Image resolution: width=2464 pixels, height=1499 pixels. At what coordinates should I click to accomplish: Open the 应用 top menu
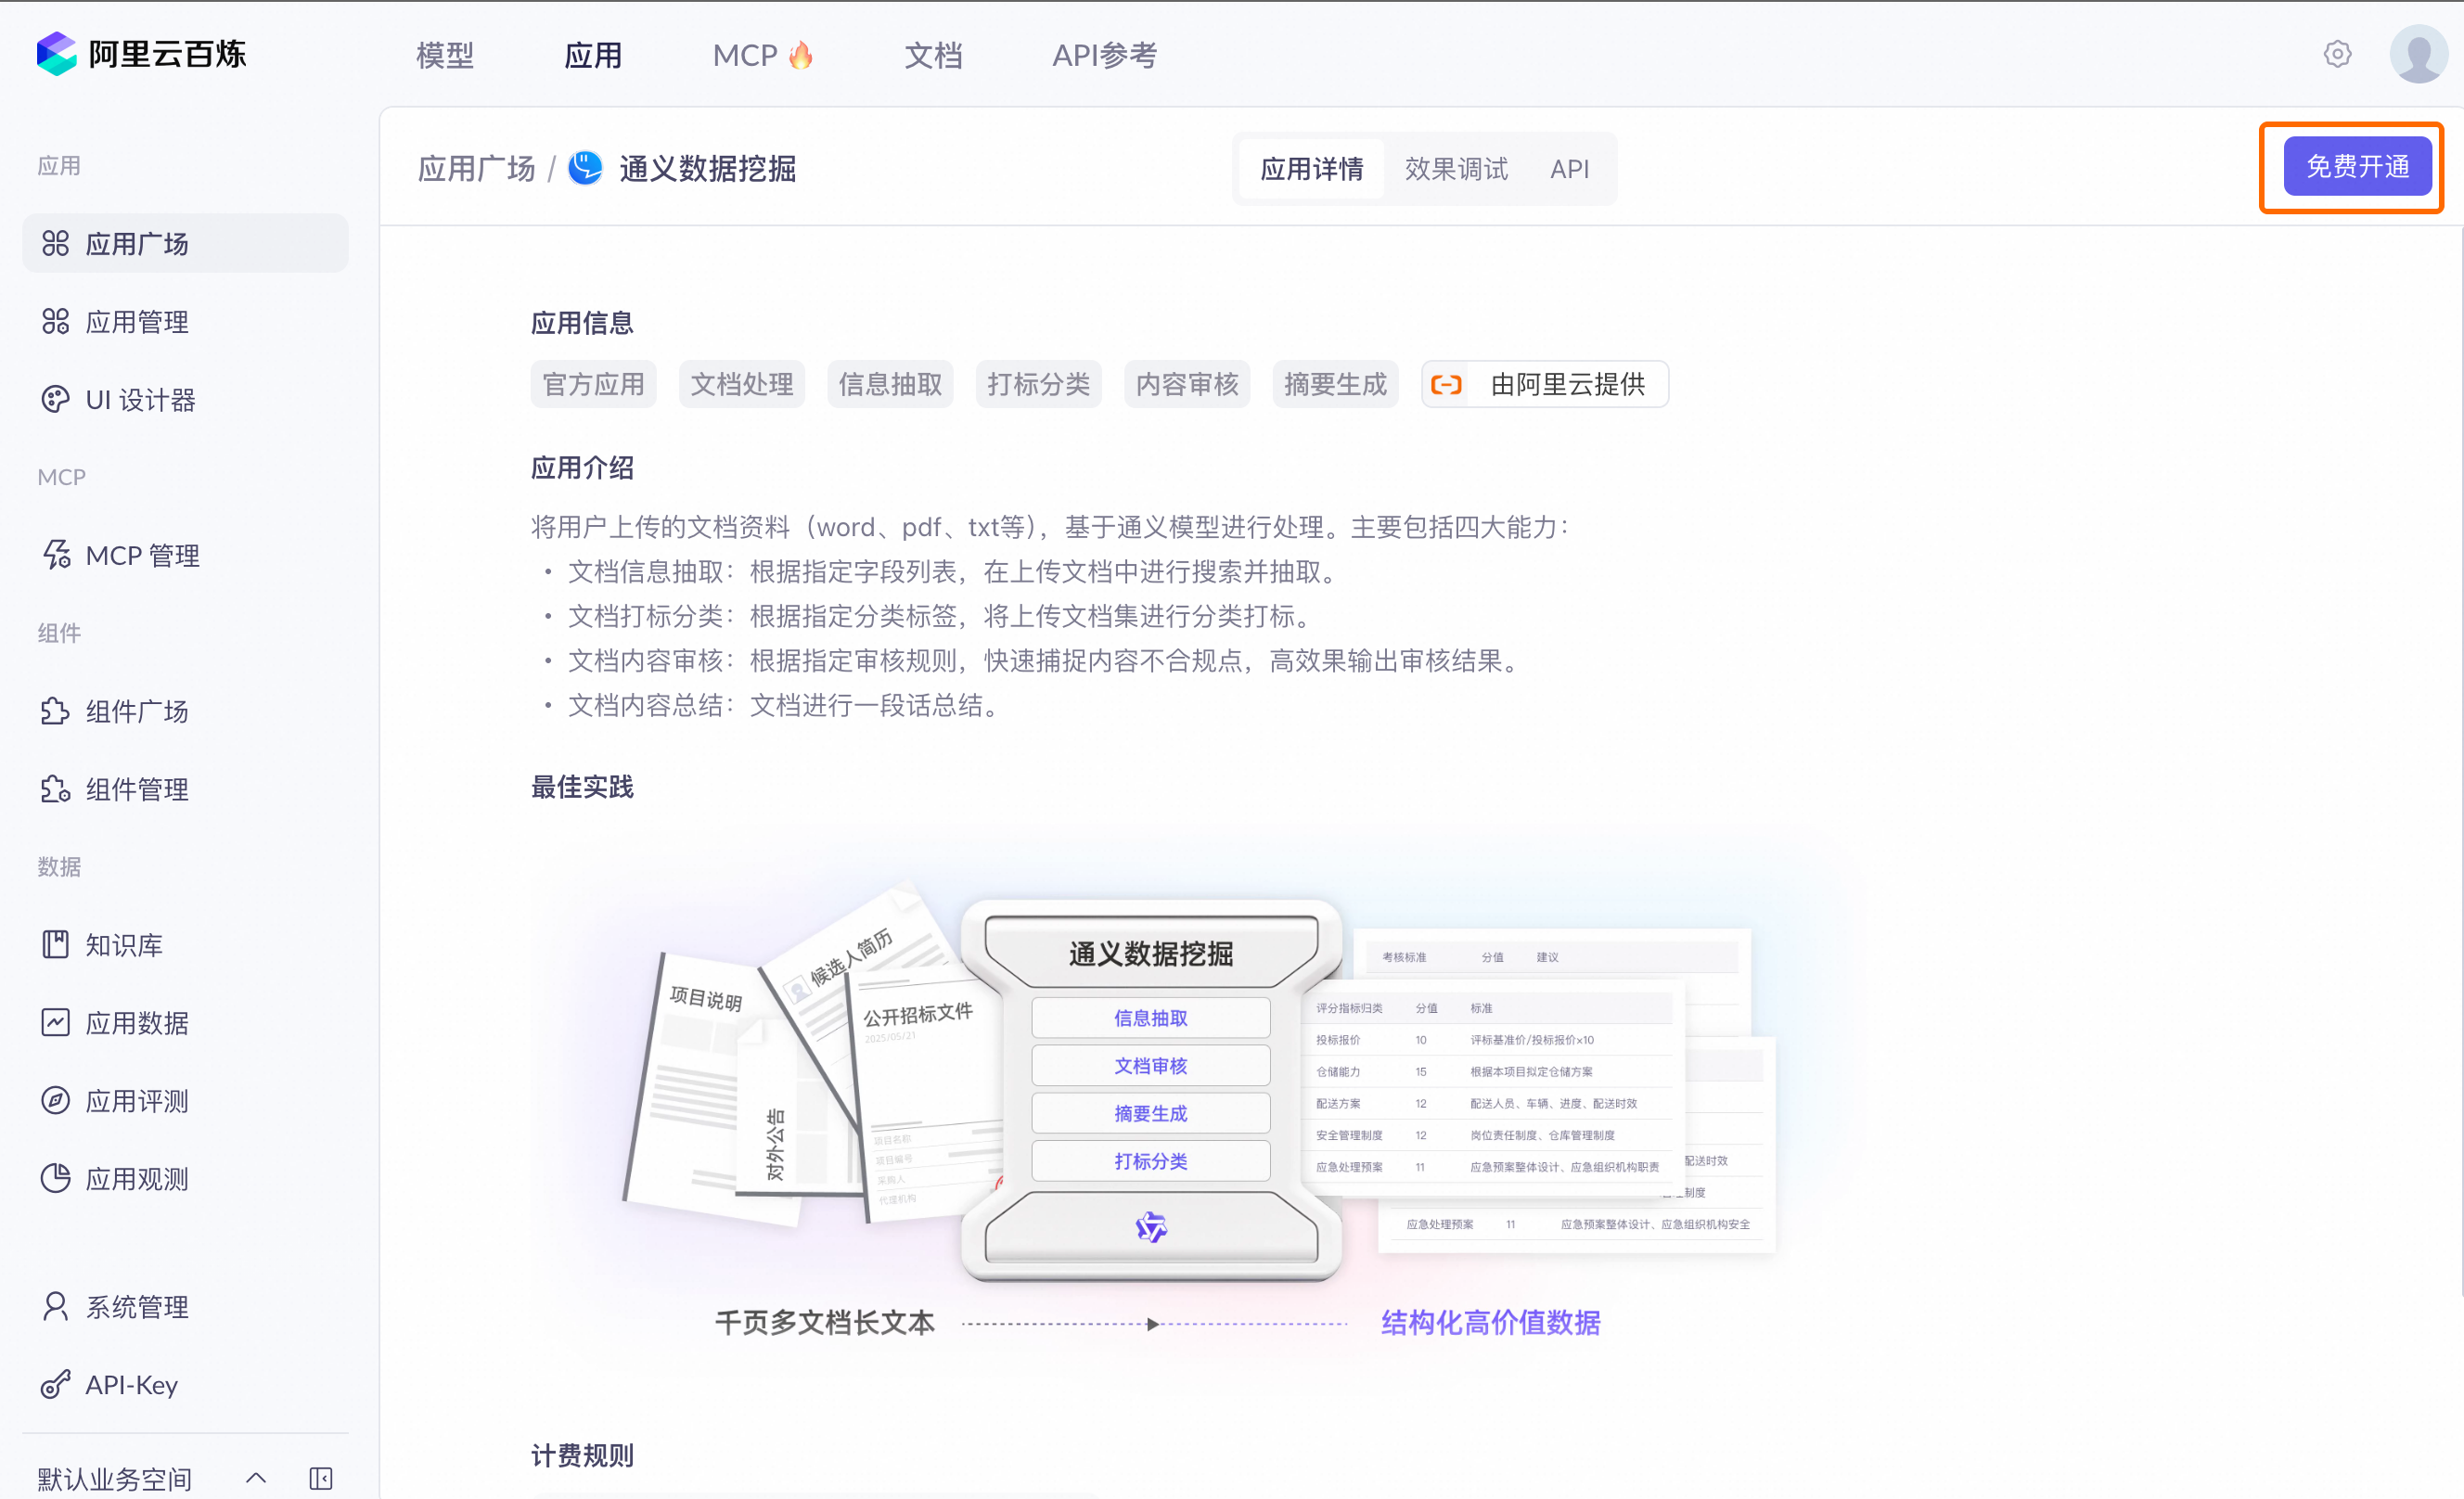click(593, 55)
